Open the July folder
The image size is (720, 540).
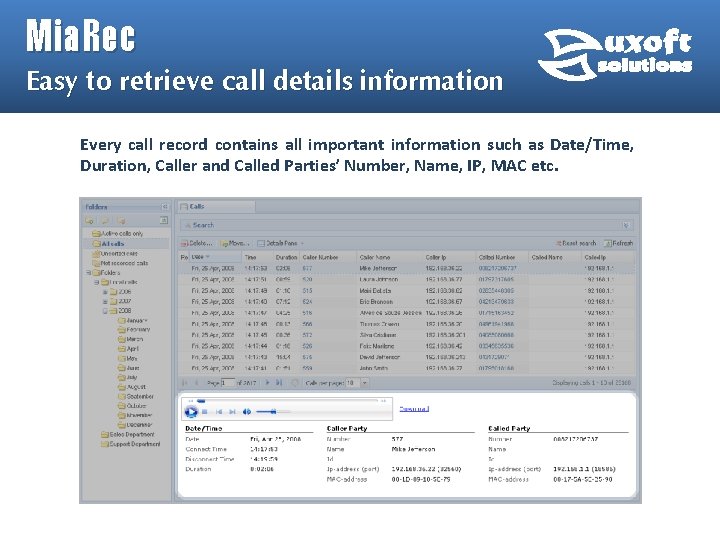128,377
